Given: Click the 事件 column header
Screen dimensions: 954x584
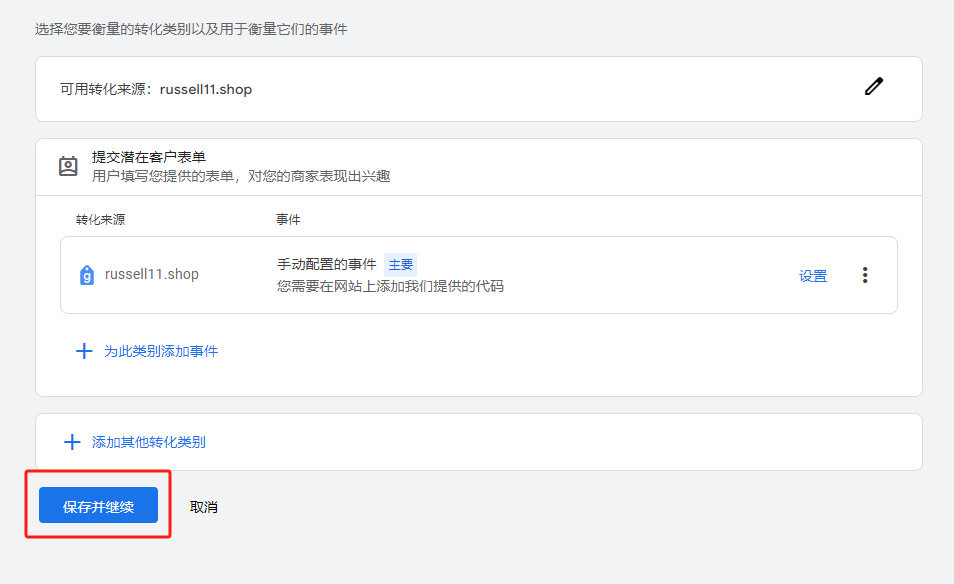Looking at the screenshot, I should pyautogui.click(x=288, y=219).
